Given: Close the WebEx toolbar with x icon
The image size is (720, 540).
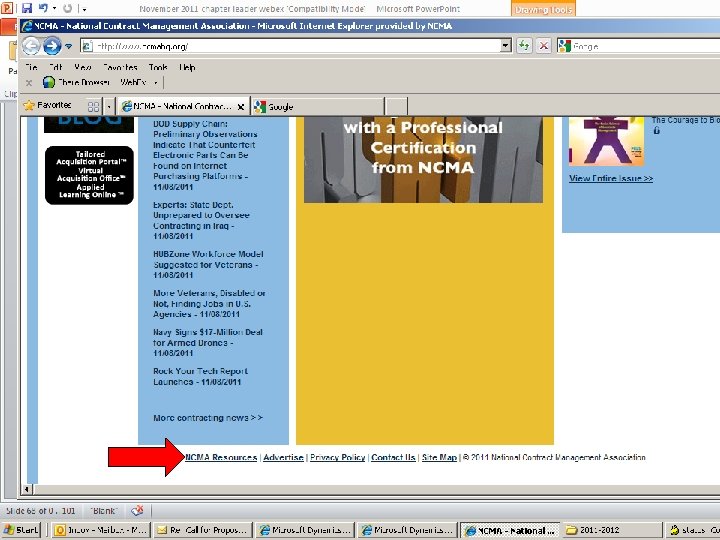Looking at the screenshot, I should [x=28, y=83].
